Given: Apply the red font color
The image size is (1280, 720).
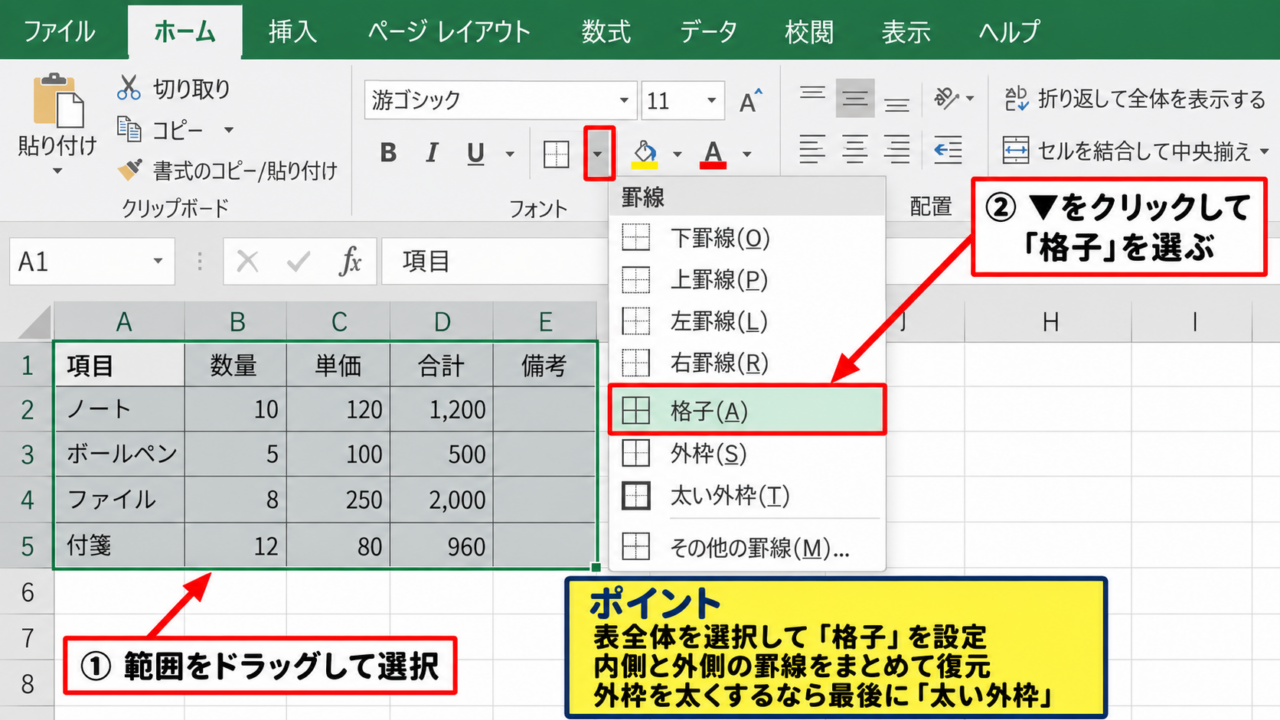Looking at the screenshot, I should [x=712, y=153].
